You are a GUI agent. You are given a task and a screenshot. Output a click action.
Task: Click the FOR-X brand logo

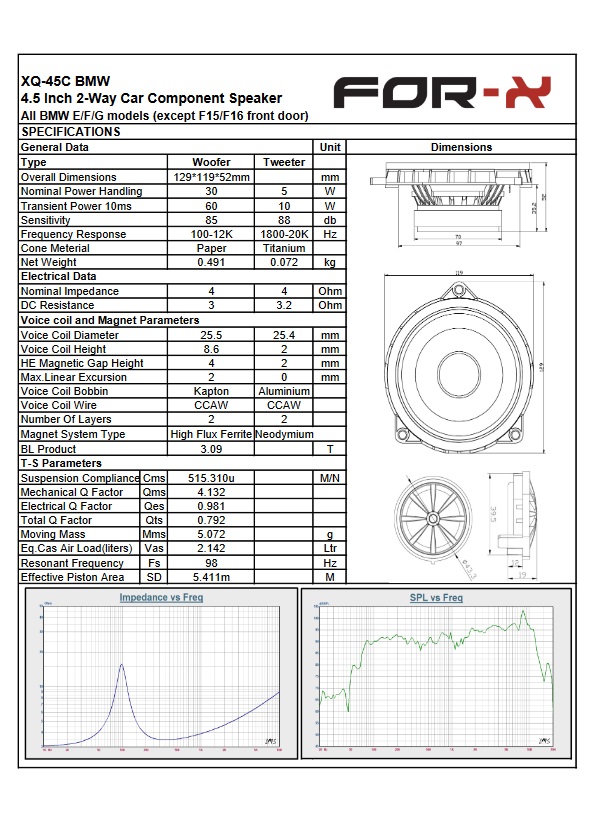pos(442,92)
